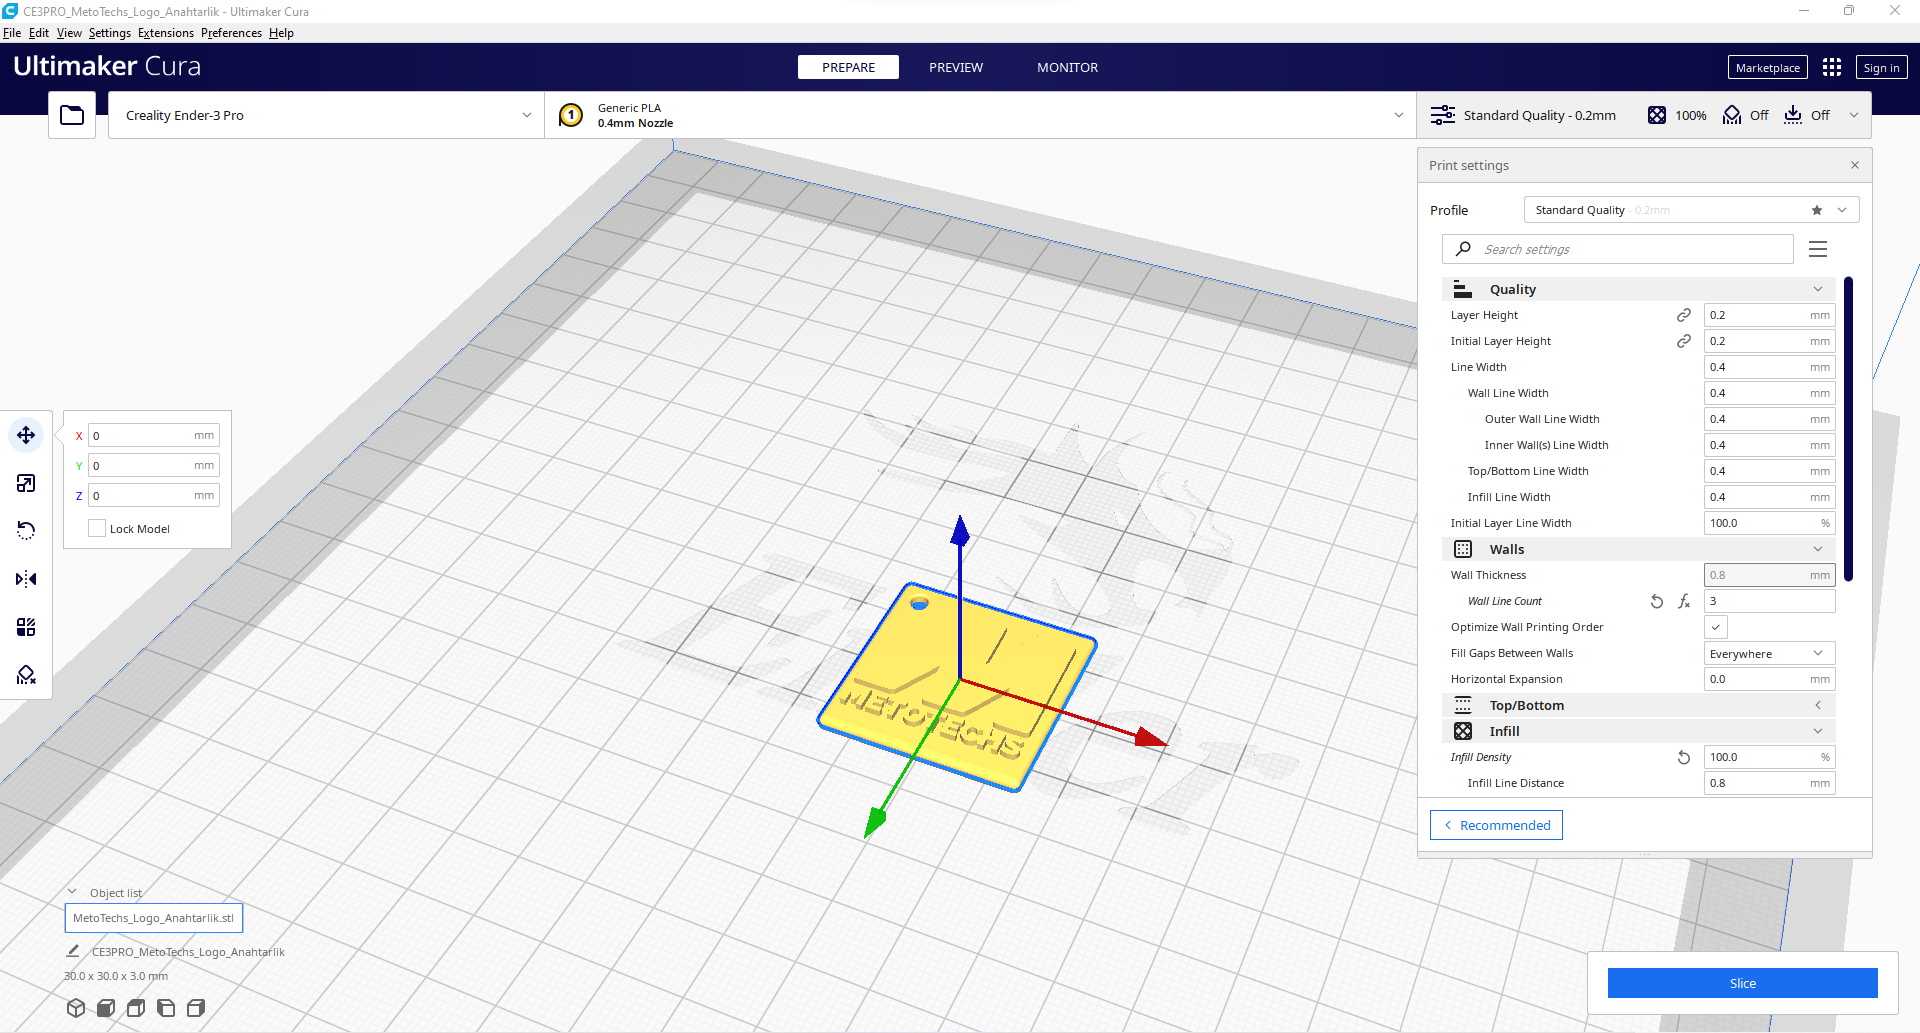This screenshot has height=1033, width=1920.
Task: Click the profile star icon
Action: pyautogui.click(x=1817, y=210)
